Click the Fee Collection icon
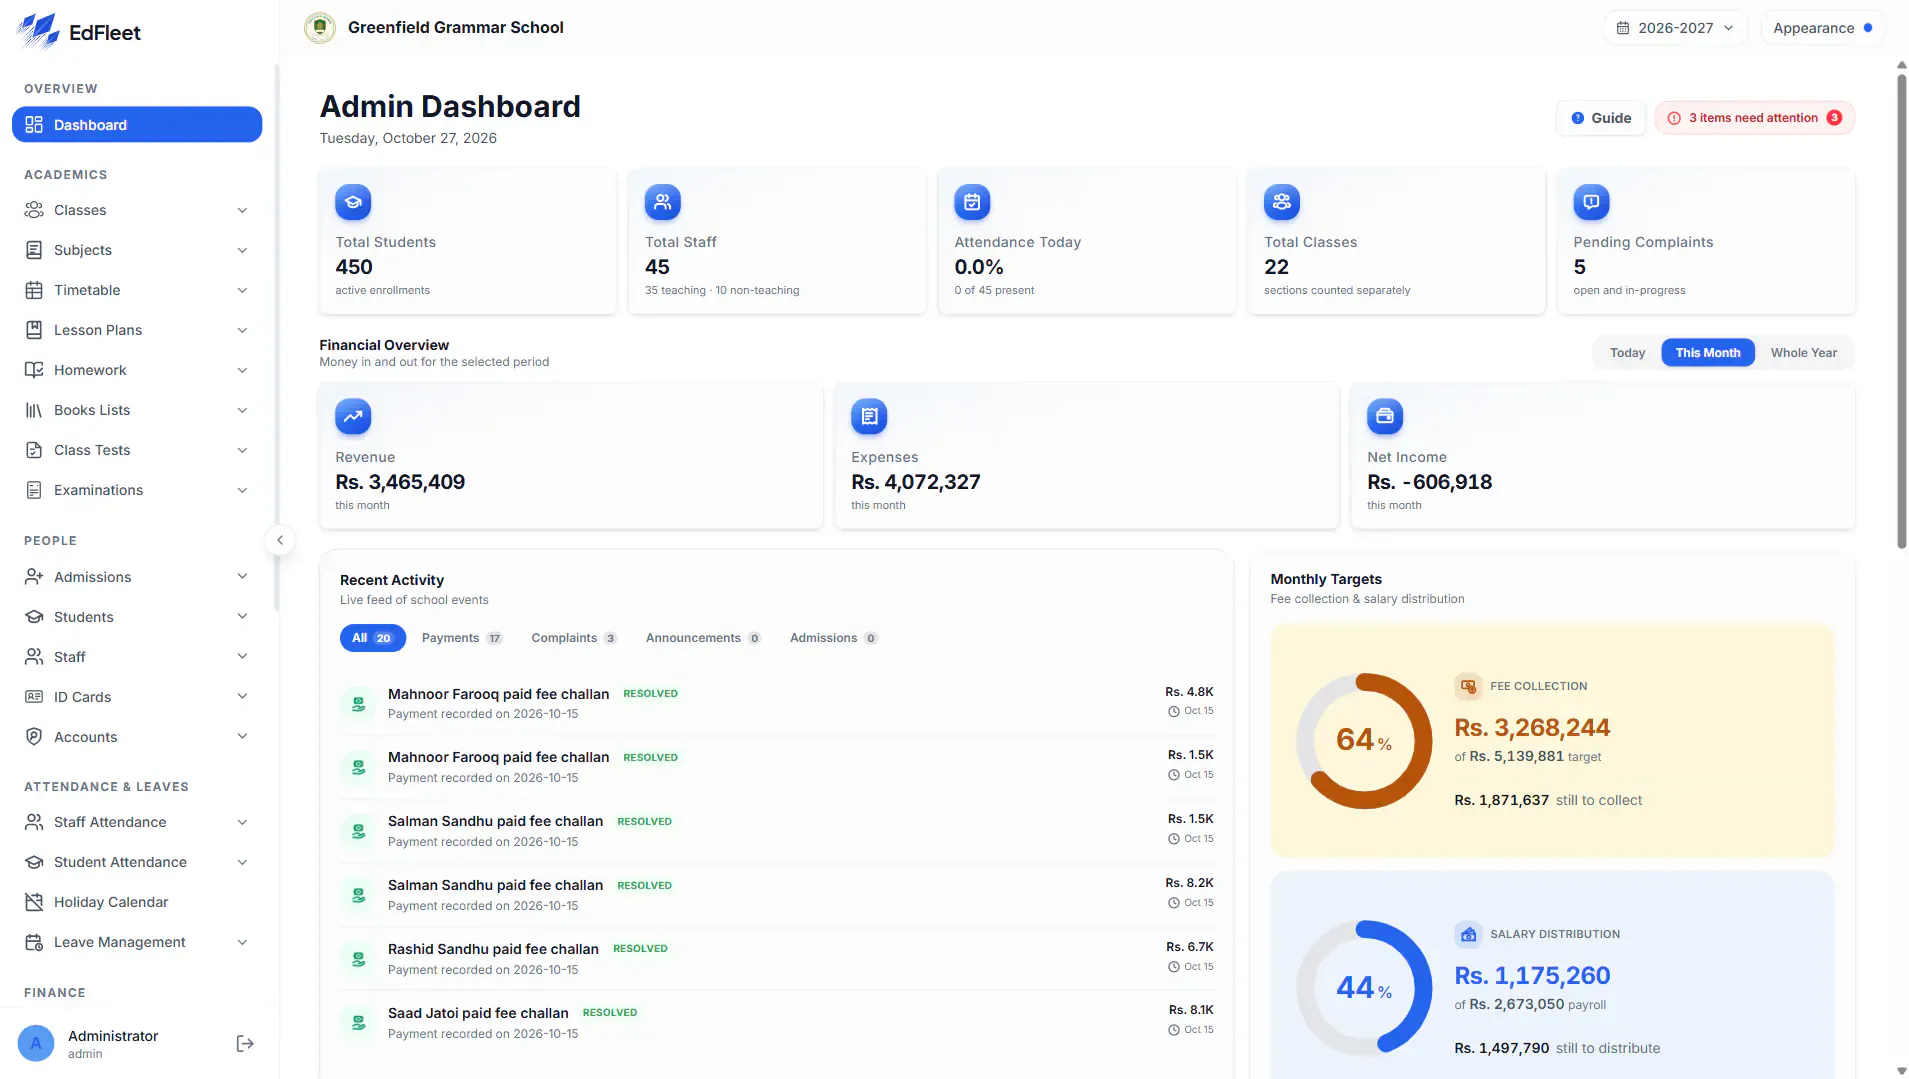This screenshot has height=1079, width=1909. [1468, 686]
